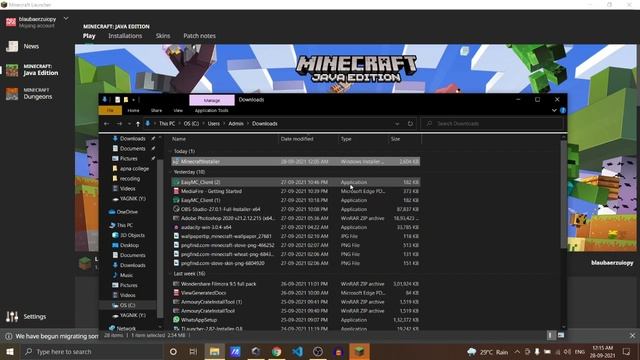Switch to details view icon in status bar
640x360 pixels.
[x=550, y=335]
